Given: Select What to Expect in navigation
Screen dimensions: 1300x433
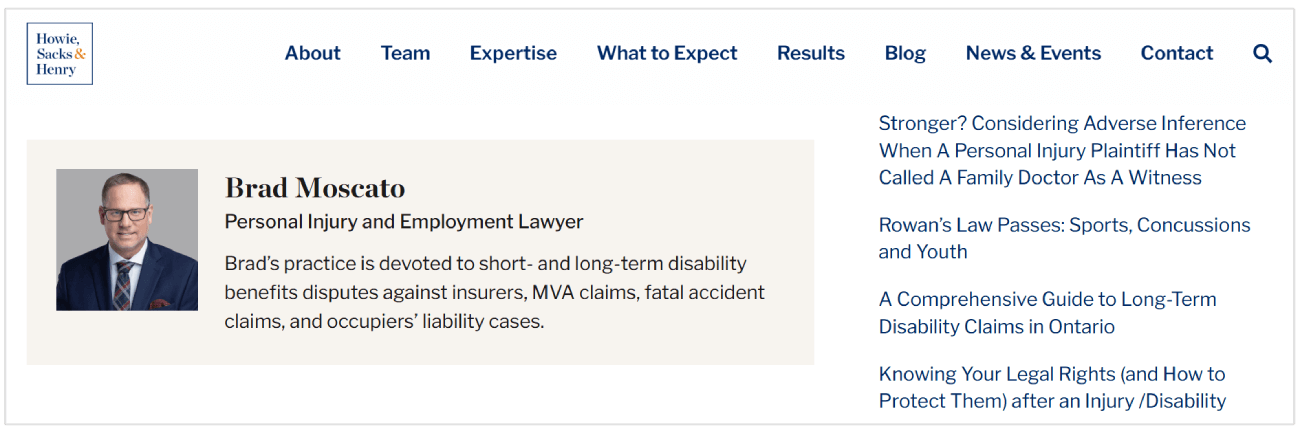Looking at the screenshot, I should [667, 54].
